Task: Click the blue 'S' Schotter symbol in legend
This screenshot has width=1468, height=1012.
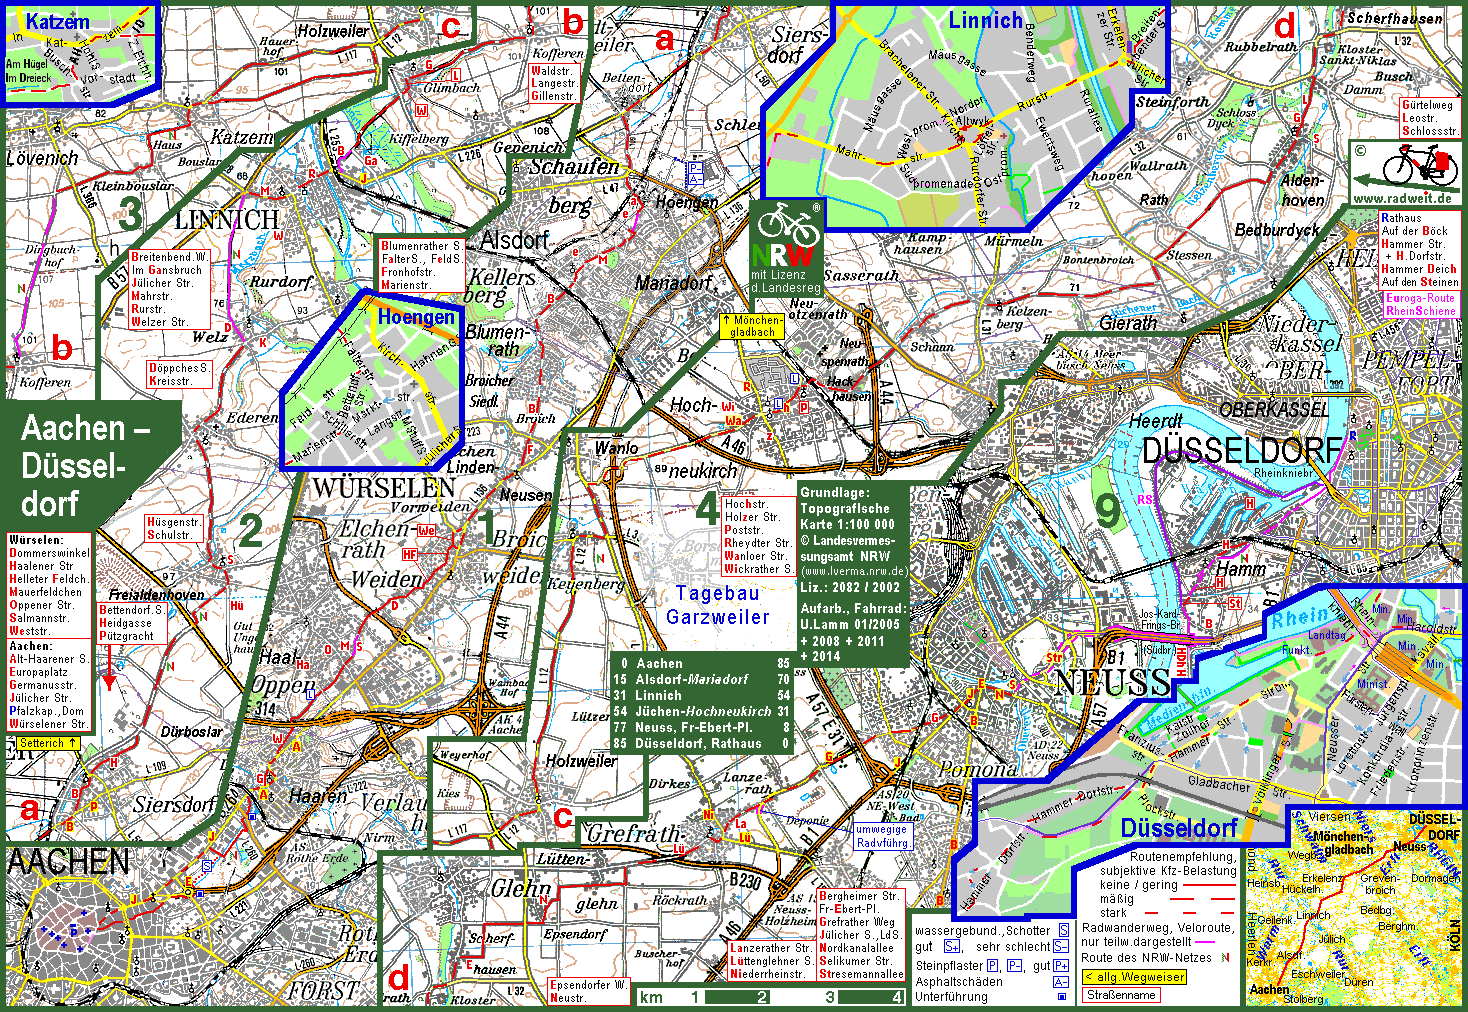Action: [x=1063, y=930]
